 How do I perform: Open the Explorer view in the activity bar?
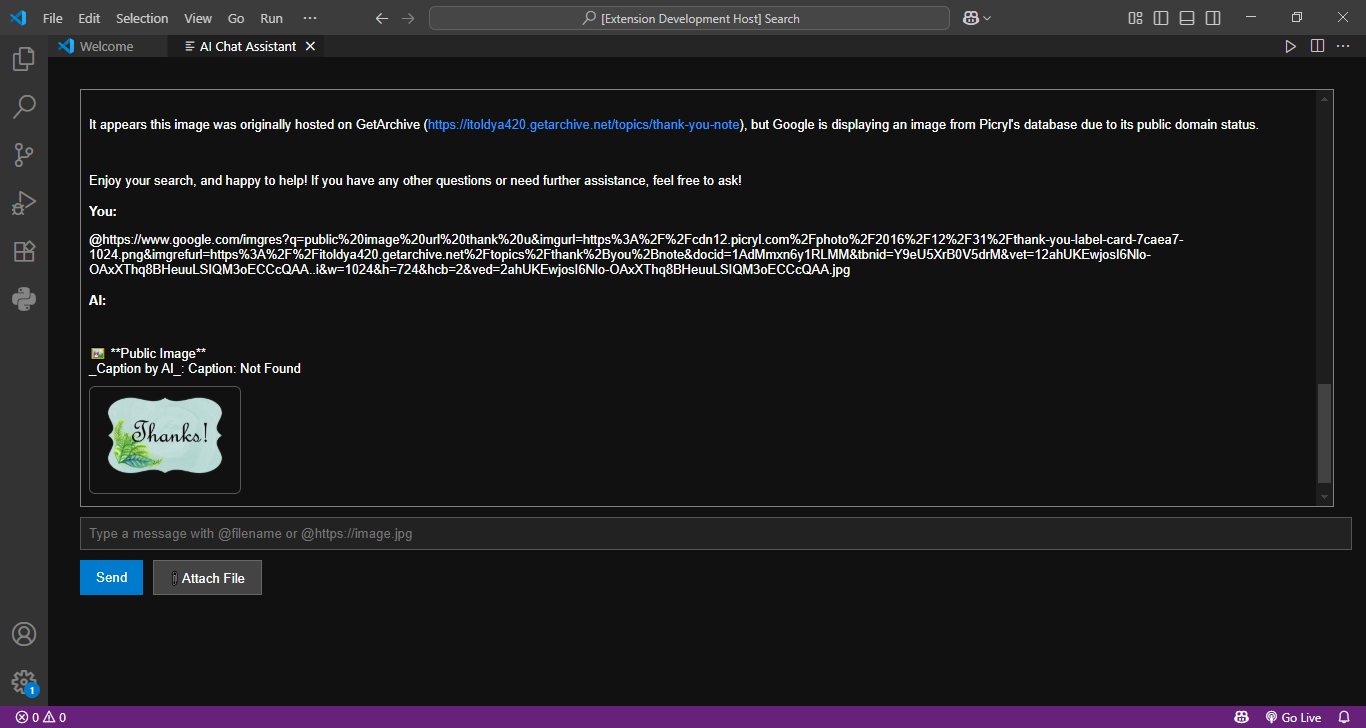pyautogui.click(x=24, y=59)
